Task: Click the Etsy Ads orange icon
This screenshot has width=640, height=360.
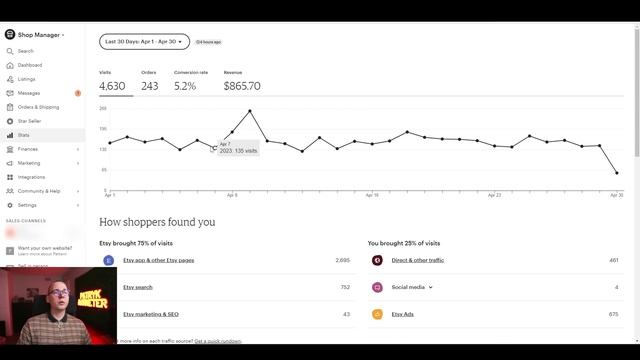Action: [x=377, y=314]
